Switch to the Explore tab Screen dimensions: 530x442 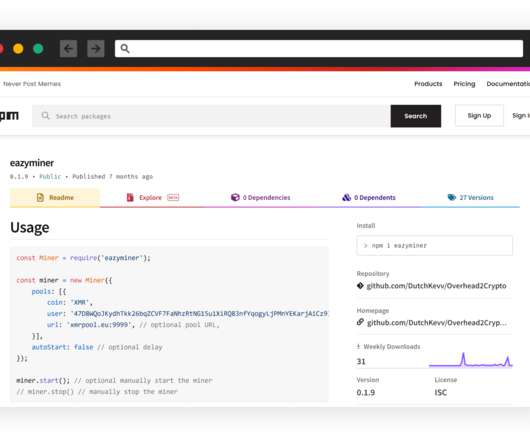point(152,198)
